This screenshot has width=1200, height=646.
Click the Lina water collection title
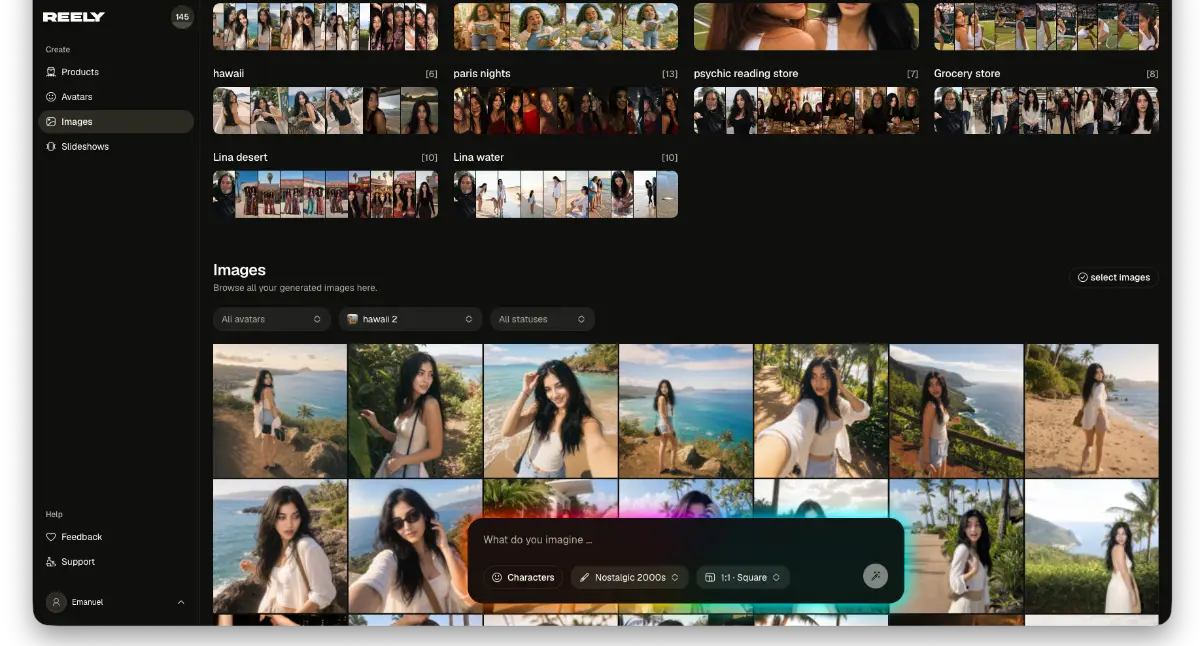pos(479,157)
